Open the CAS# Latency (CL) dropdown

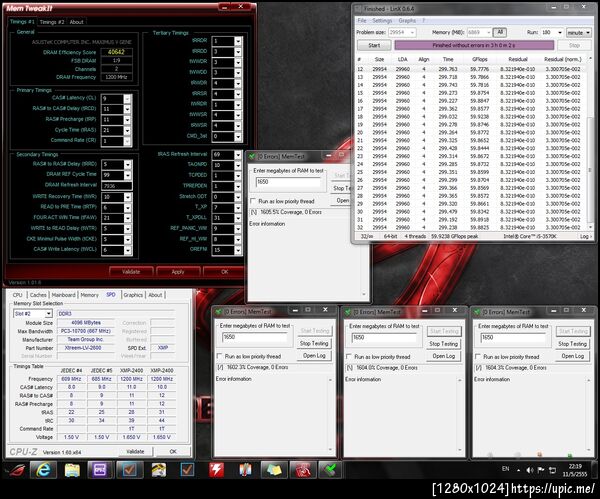point(127,99)
